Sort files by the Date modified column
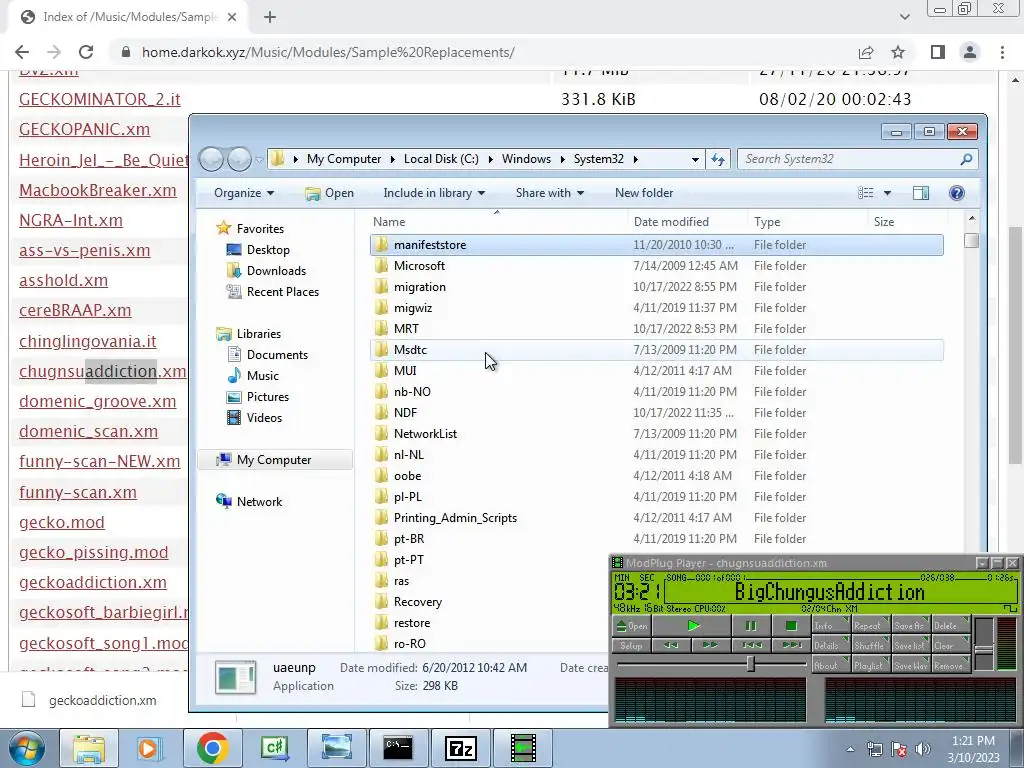 [x=687, y=221]
